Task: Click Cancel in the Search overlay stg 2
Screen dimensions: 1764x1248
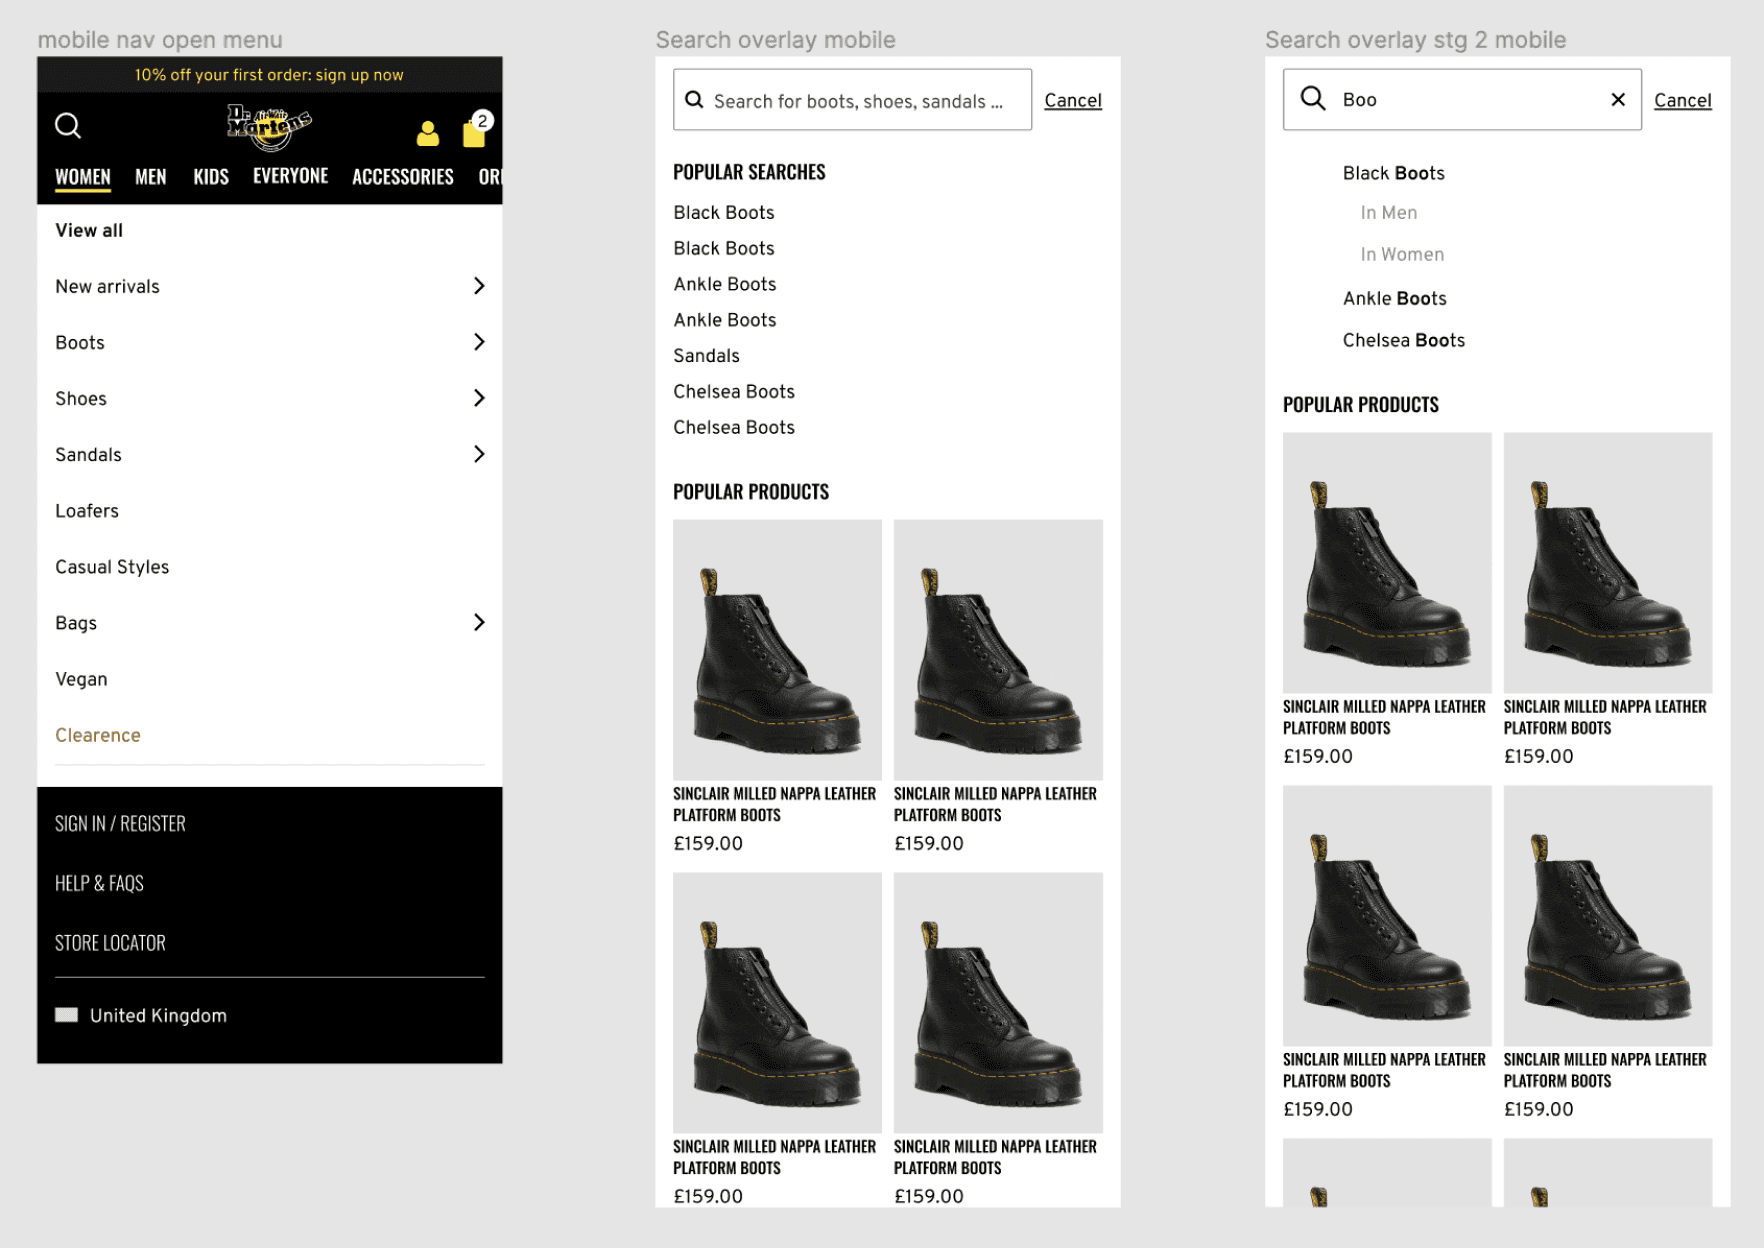Action: point(1683,100)
